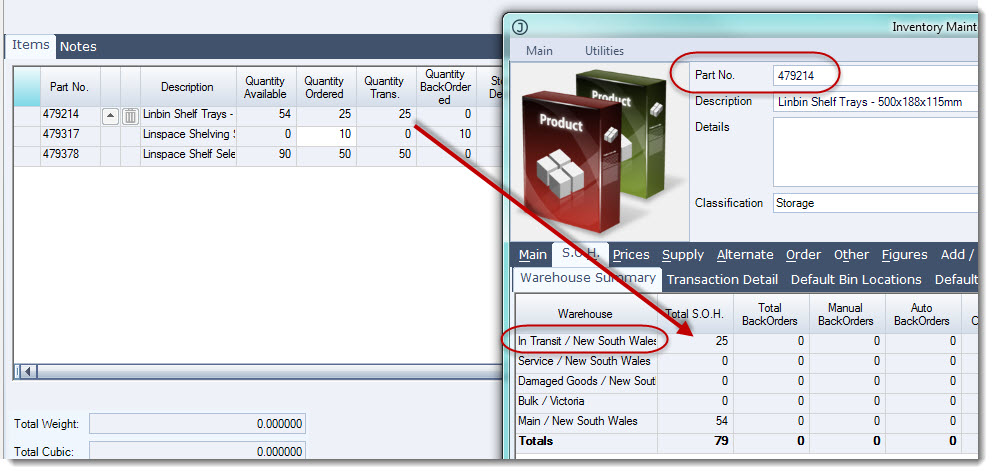Select 'Service / New South Wales' warehouse row
993x474 pixels.
(586, 361)
